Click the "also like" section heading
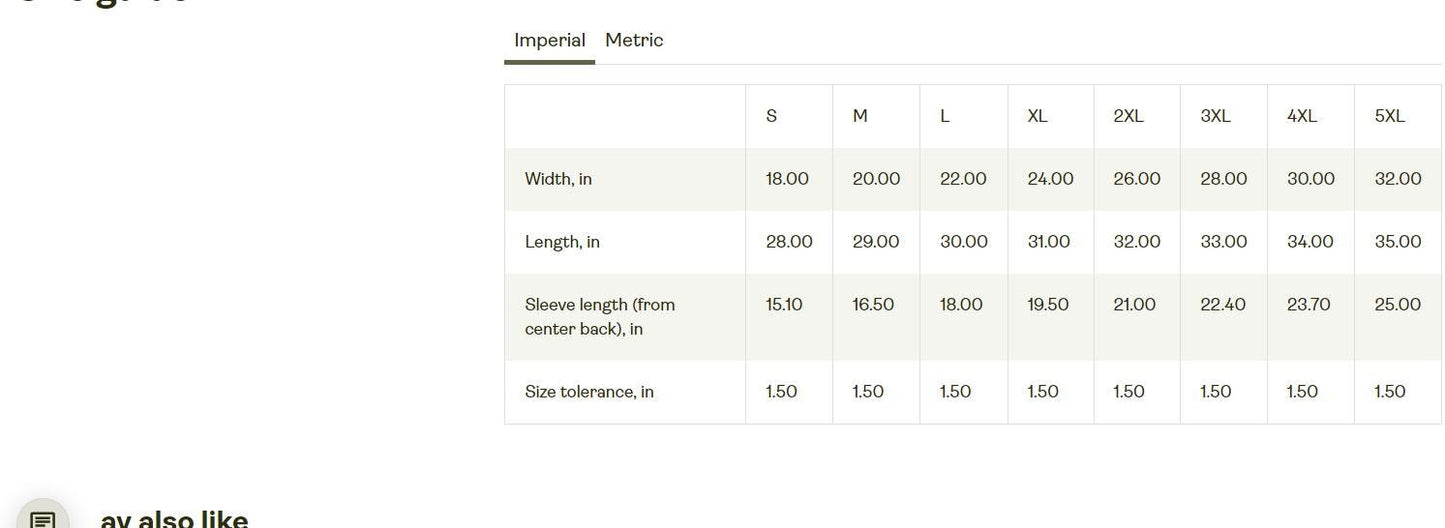Image resolution: width=1445 pixels, height=528 pixels. click(174, 519)
